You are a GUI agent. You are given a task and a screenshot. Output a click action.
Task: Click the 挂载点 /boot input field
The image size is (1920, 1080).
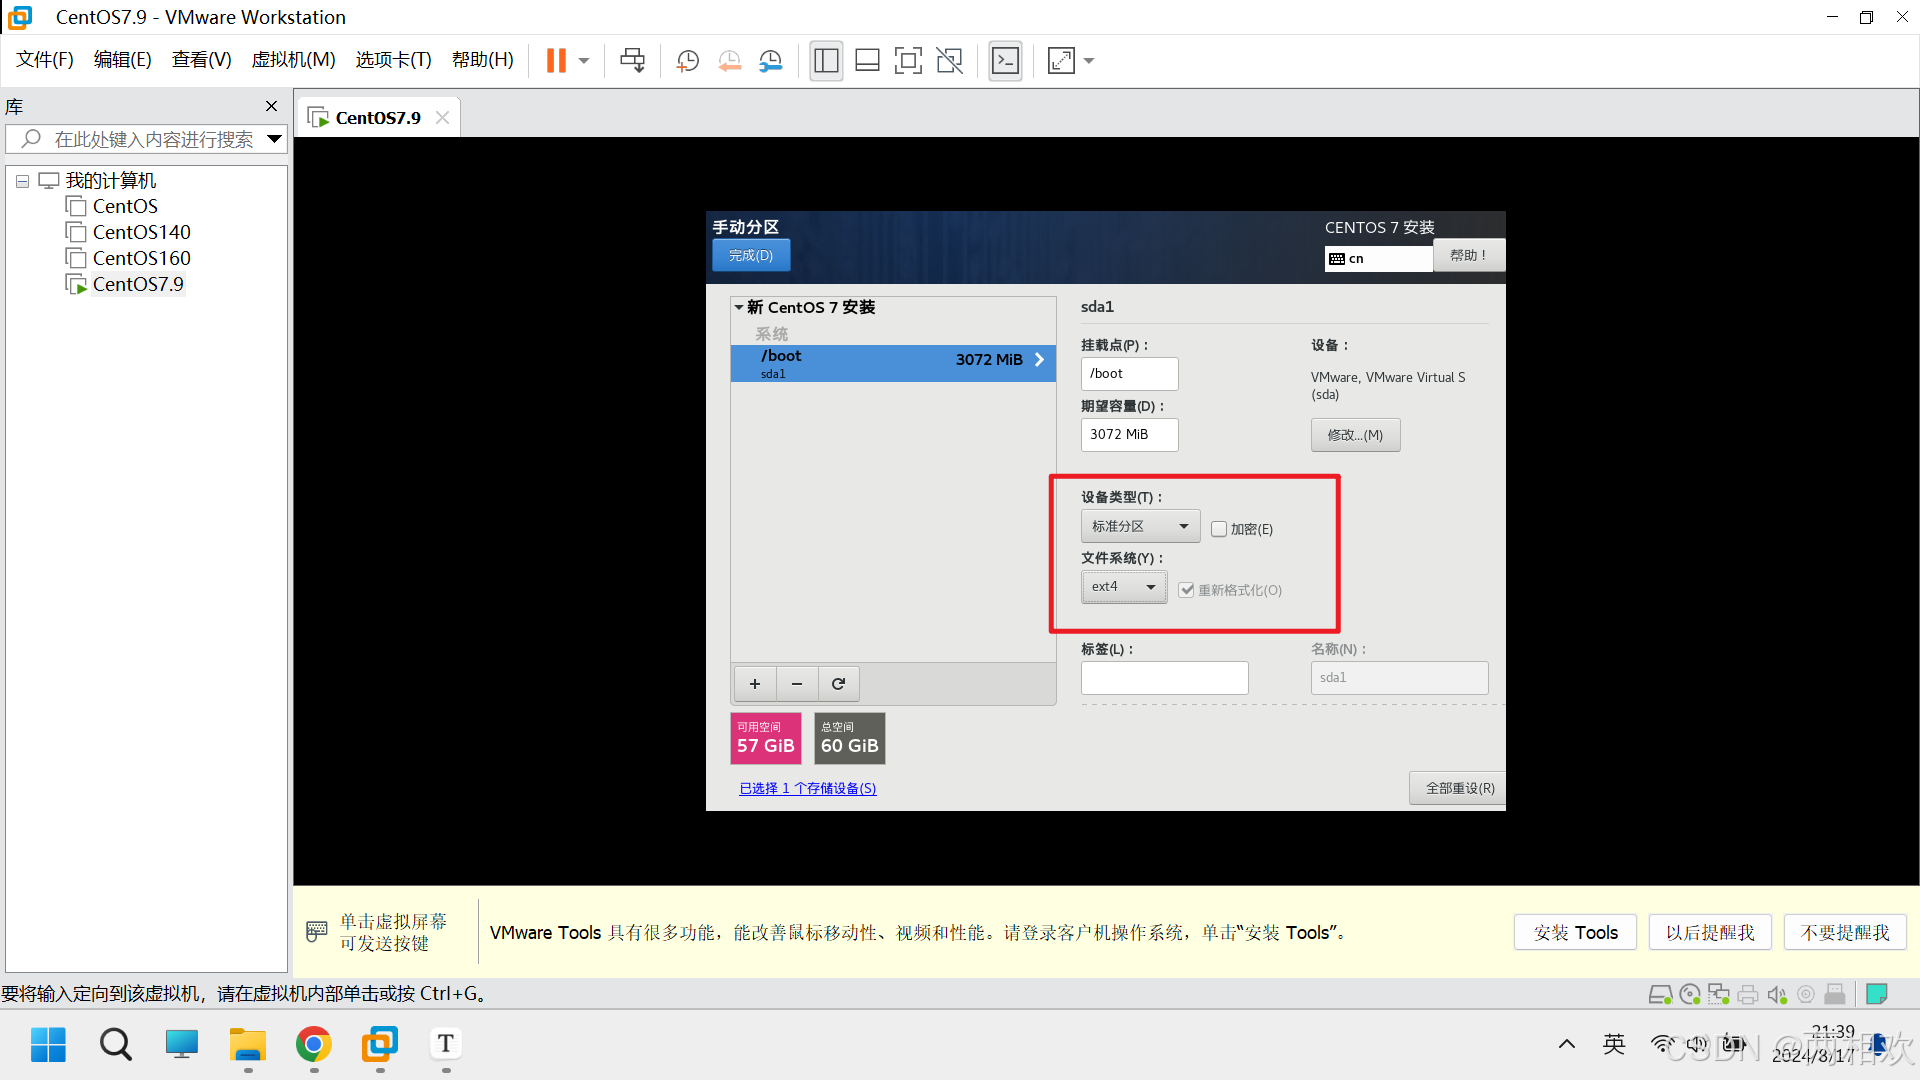(x=1129, y=374)
